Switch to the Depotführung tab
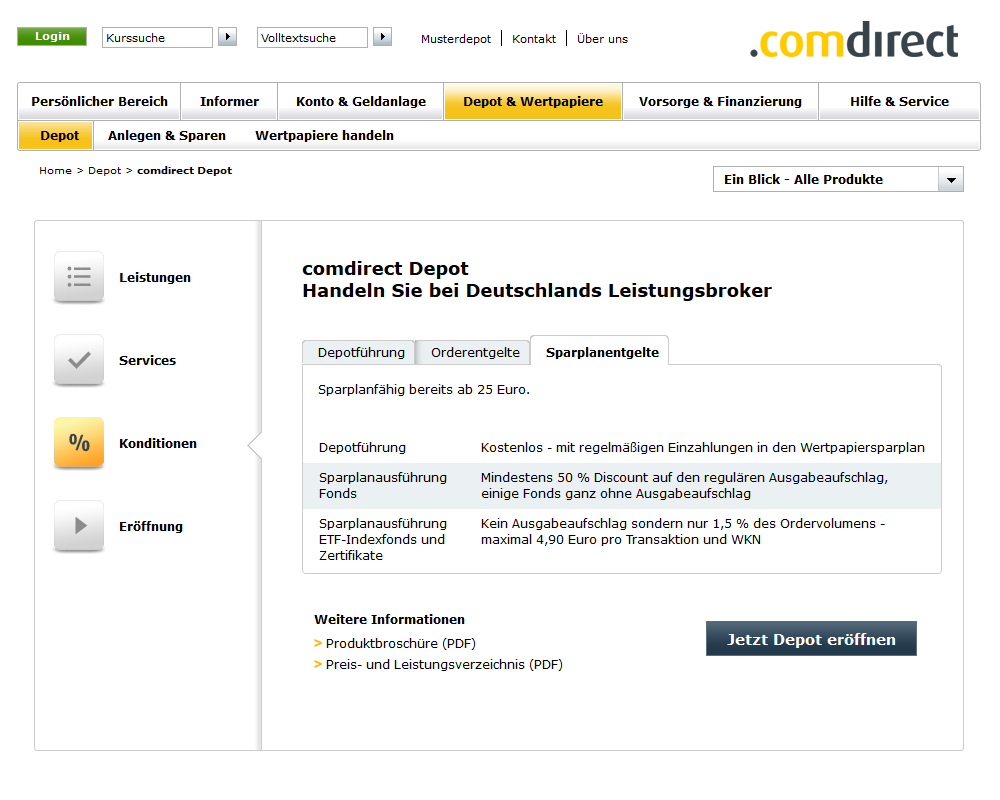The width and height of the screenshot is (1000, 800). (361, 352)
